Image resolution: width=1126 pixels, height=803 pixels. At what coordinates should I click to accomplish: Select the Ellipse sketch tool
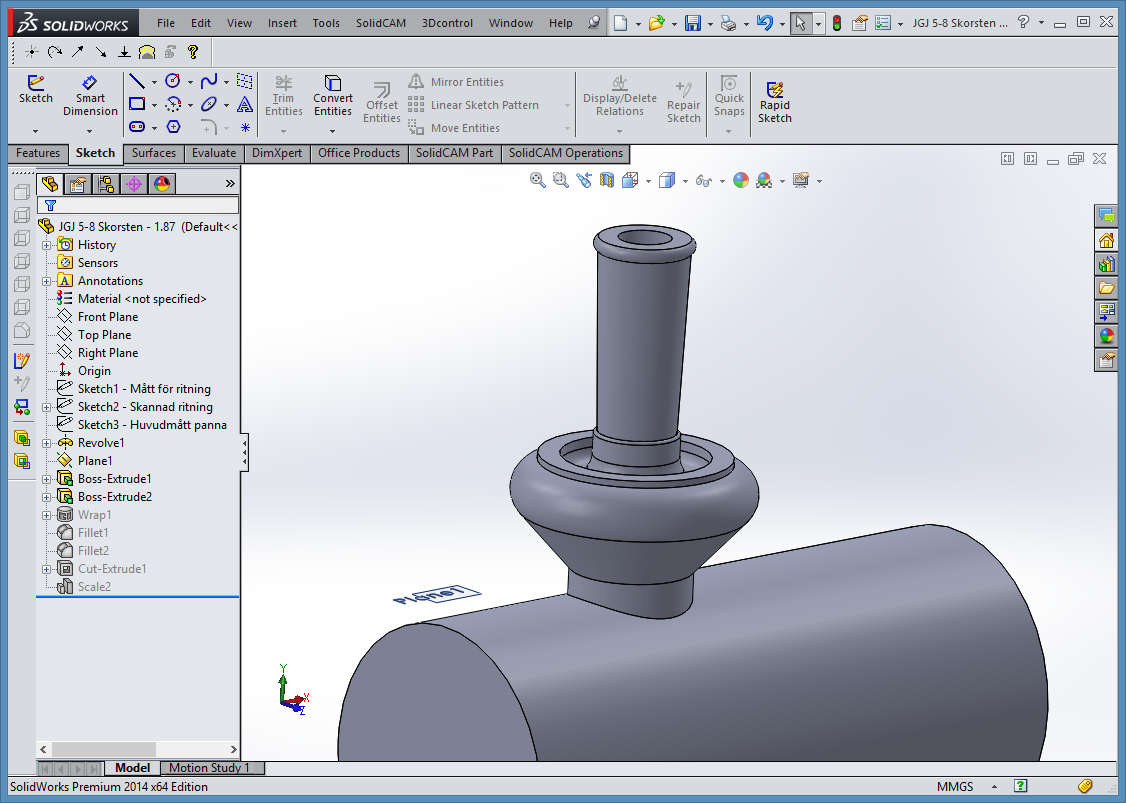tap(209, 104)
